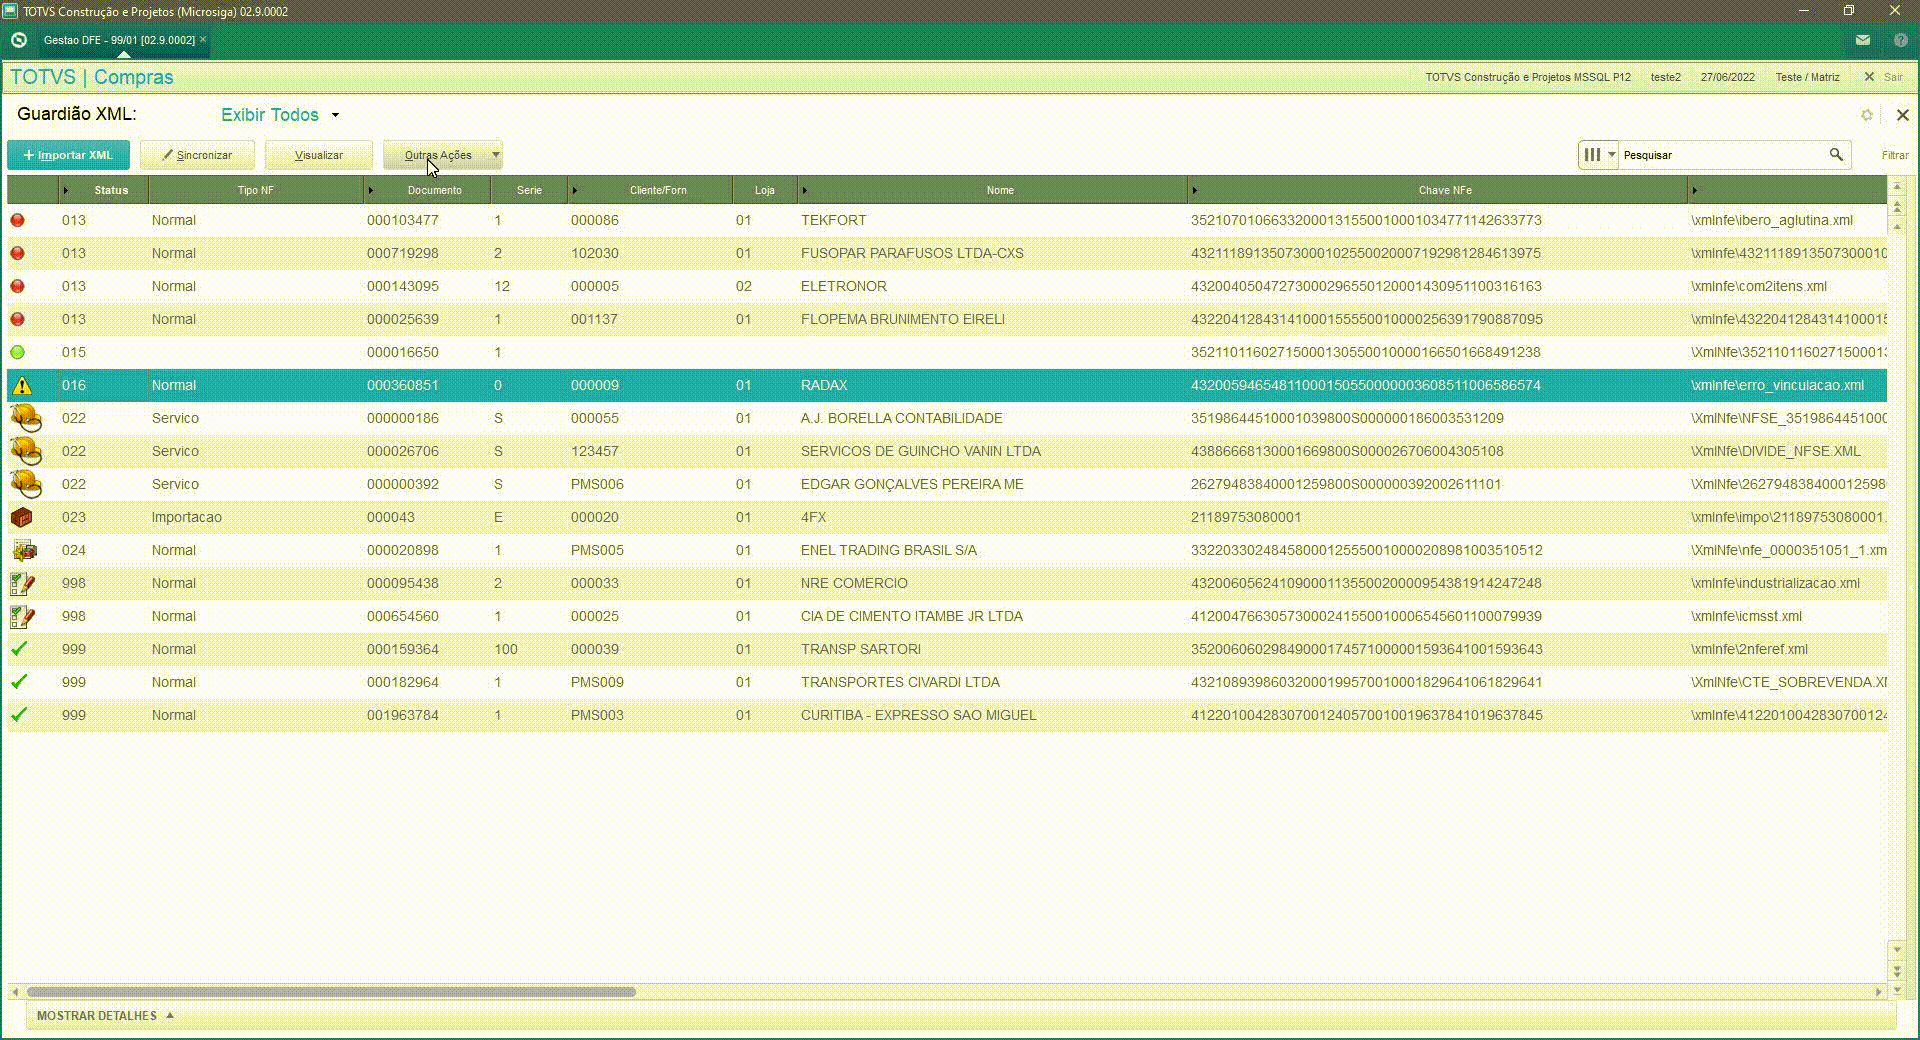Click the horizontal scrollbar right arrow
This screenshot has width=1920, height=1040.
click(x=1878, y=992)
